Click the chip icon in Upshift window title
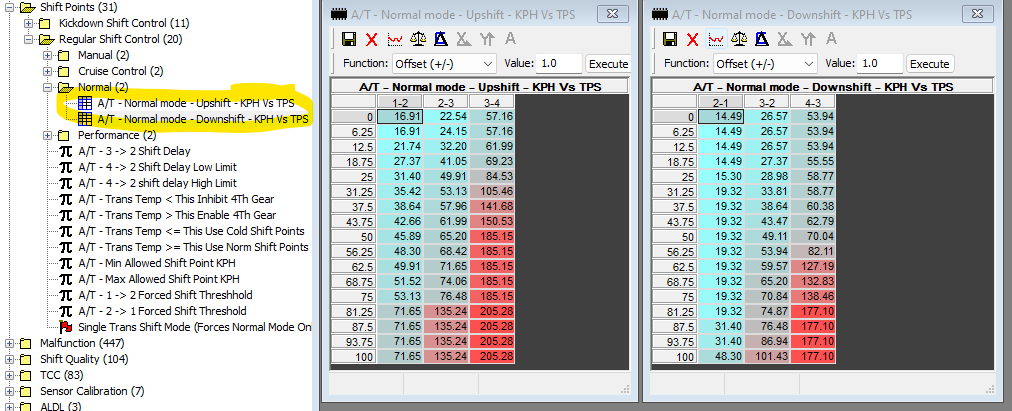Image resolution: width=1012 pixels, height=411 pixels. tap(338, 14)
